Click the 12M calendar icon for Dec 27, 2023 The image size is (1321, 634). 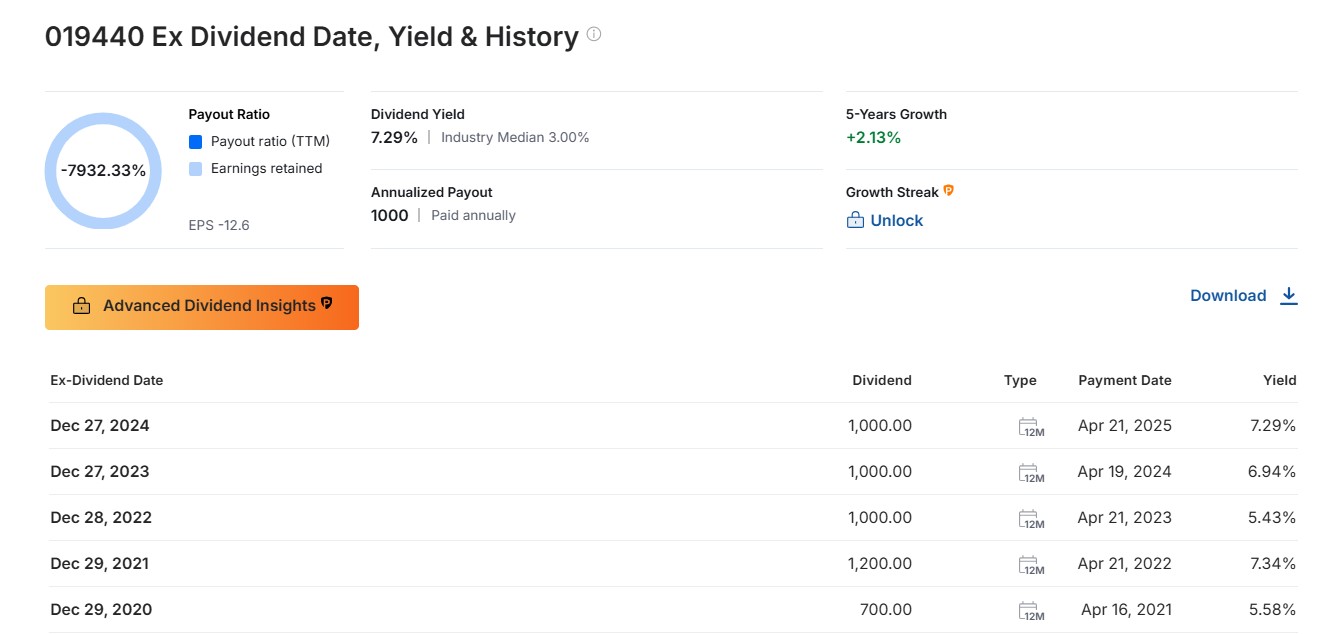[x=1030, y=473]
